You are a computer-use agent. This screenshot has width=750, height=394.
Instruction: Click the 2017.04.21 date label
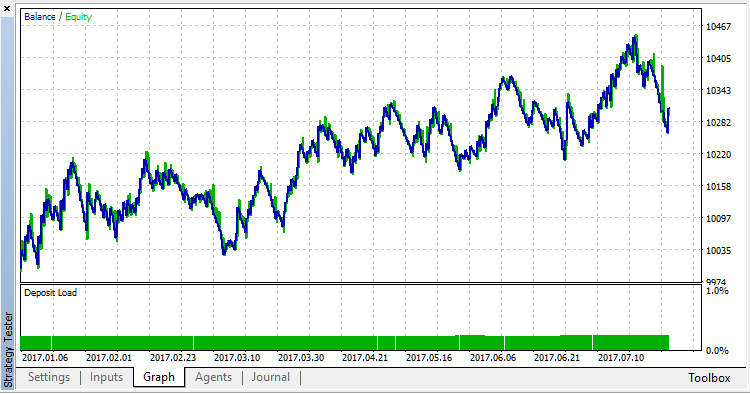(365, 358)
